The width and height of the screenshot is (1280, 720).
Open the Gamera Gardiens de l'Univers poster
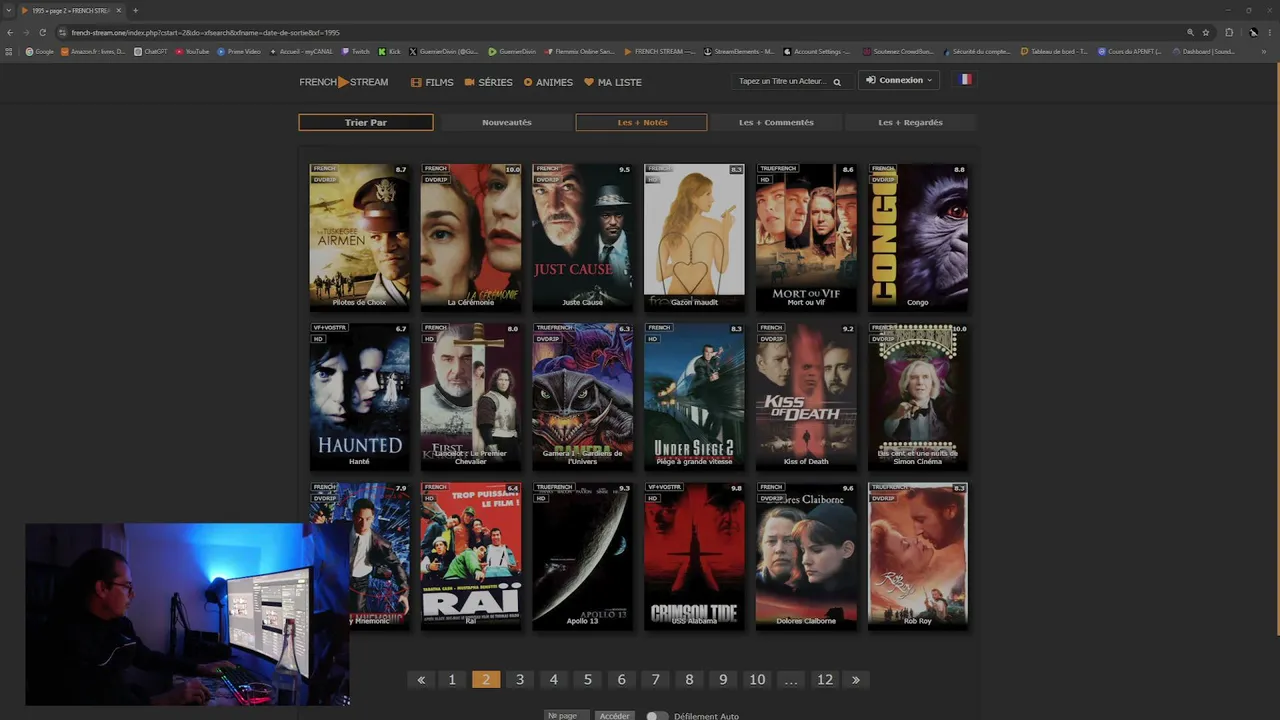(582, 396)
